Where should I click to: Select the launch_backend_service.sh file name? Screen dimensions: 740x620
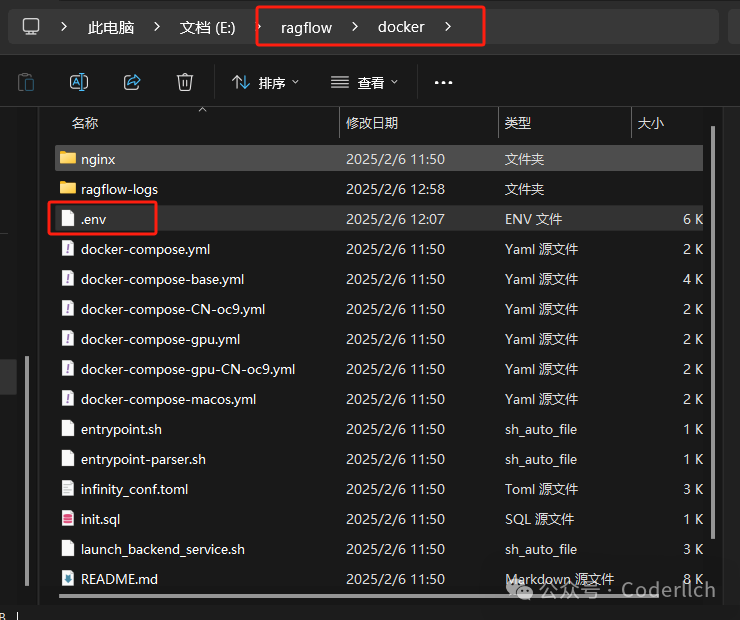tap(163, 550)
